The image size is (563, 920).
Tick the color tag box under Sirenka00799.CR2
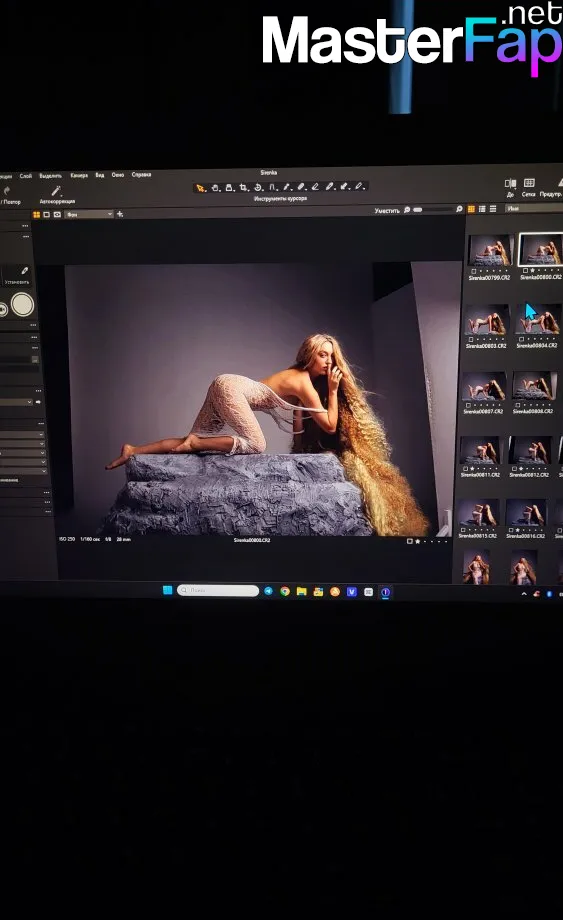tap(473, 271)
